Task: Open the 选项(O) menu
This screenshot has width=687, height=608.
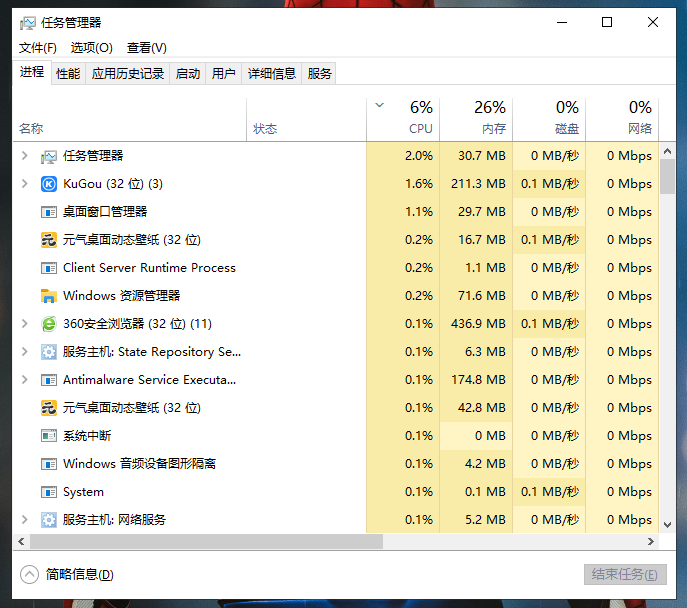Action: point(91,48)
